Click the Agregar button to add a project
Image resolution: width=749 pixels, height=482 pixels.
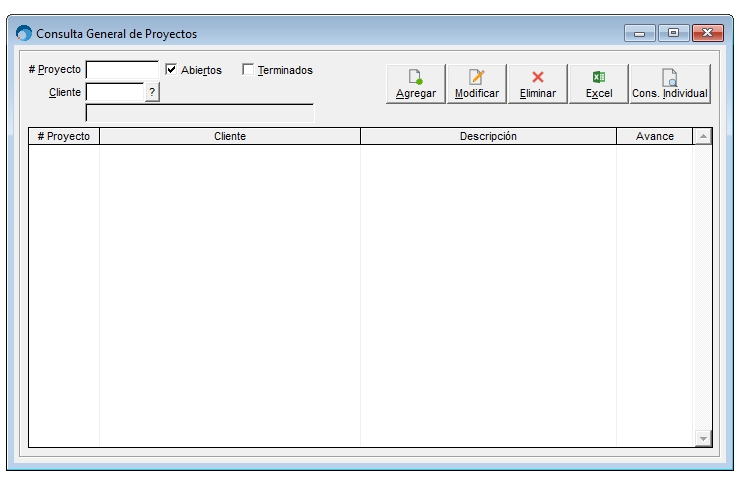(x=416, y=84)
